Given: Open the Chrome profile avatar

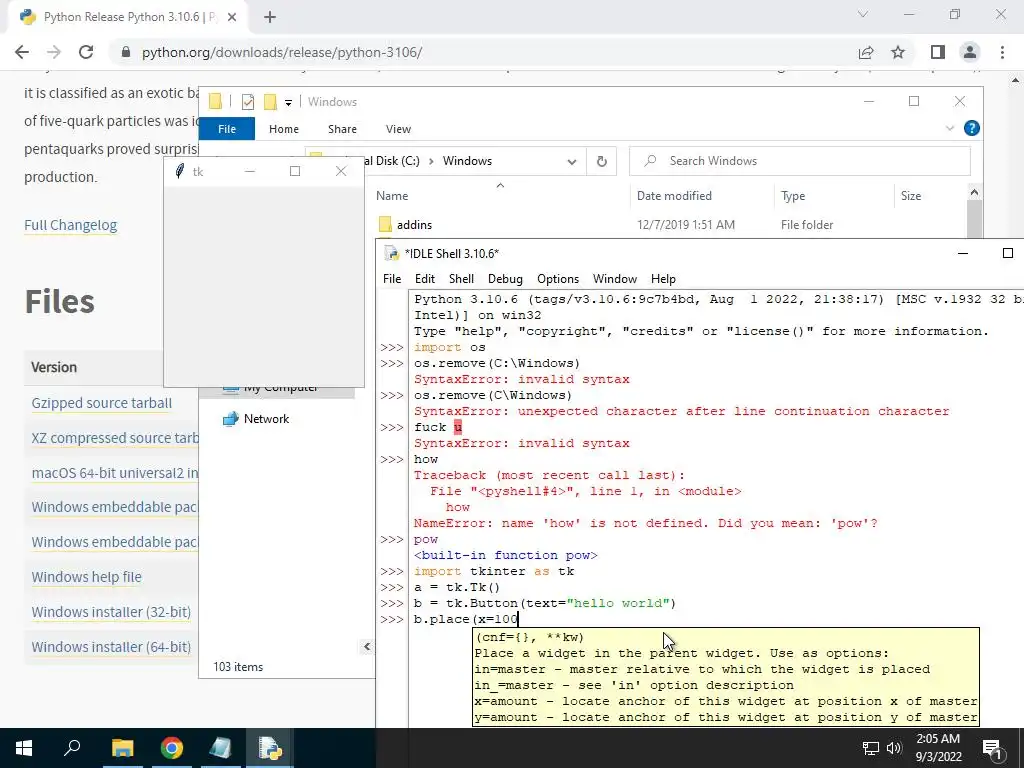Looking at the screenshot, I should coord(970,52).
